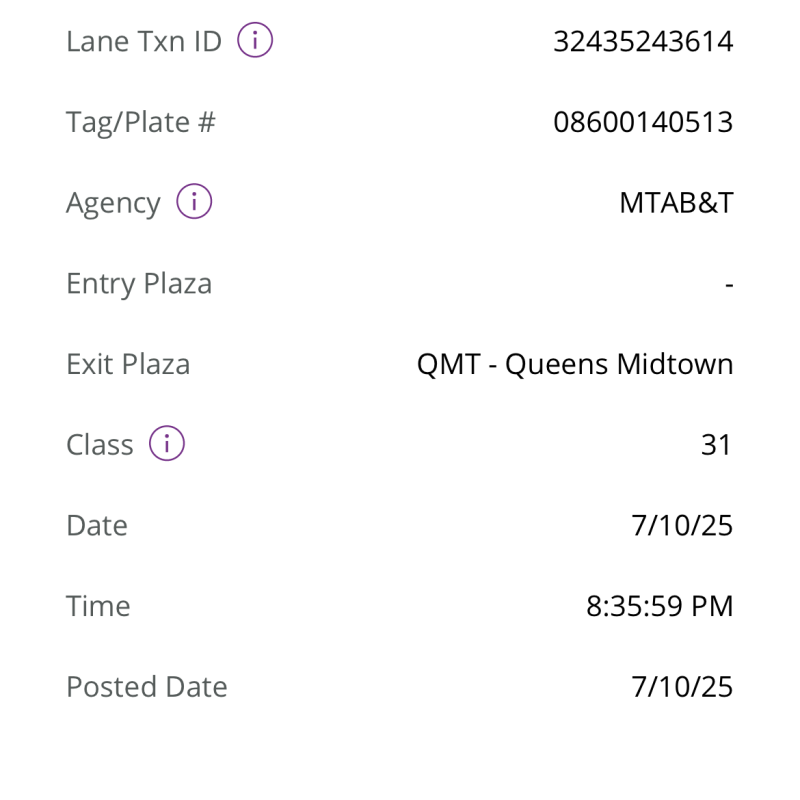Click the Lane Txn ID label

click(x=144, y=42)
